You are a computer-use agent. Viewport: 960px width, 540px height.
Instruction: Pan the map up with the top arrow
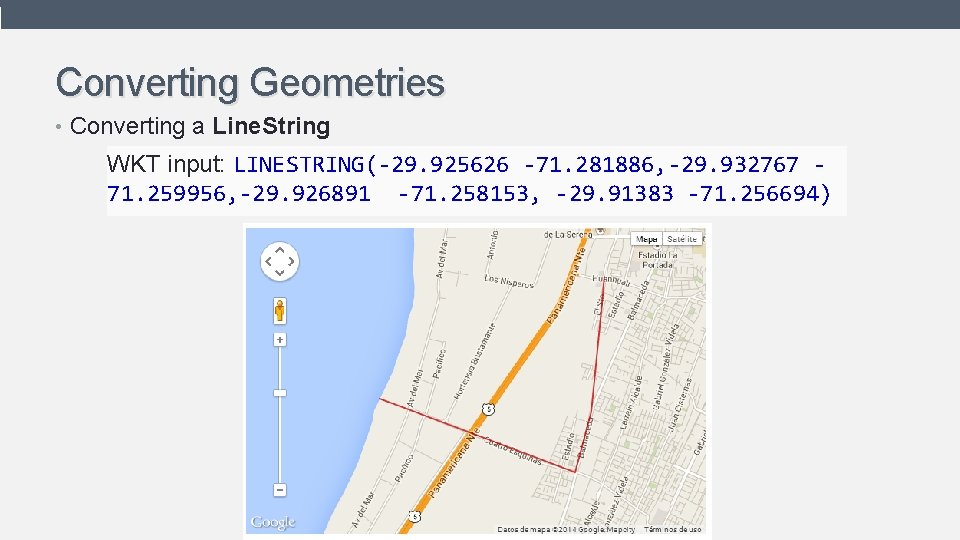tap(280, 250)
